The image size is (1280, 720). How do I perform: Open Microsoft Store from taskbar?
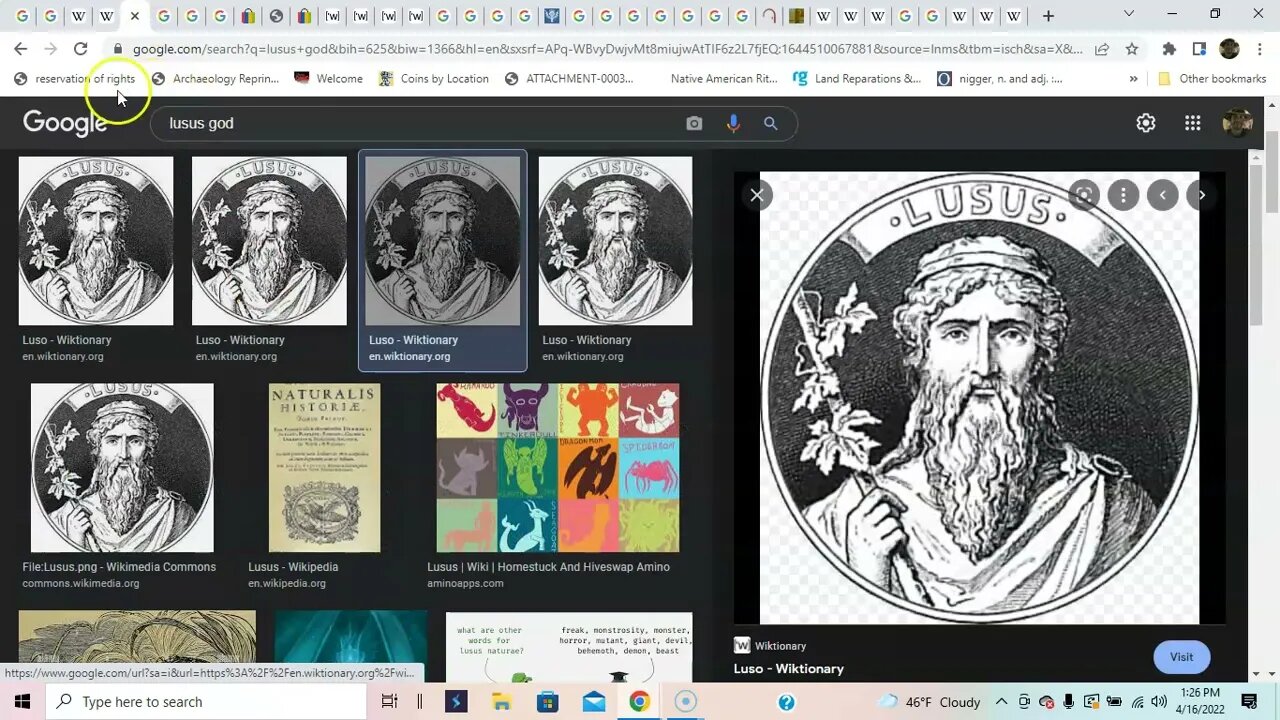(547, 702)
